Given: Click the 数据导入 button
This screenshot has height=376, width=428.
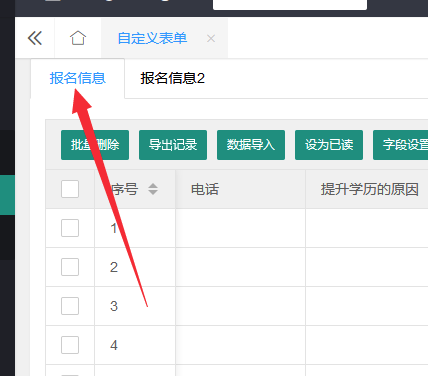Looking at the screenshot, I should (x=251, y=145).
